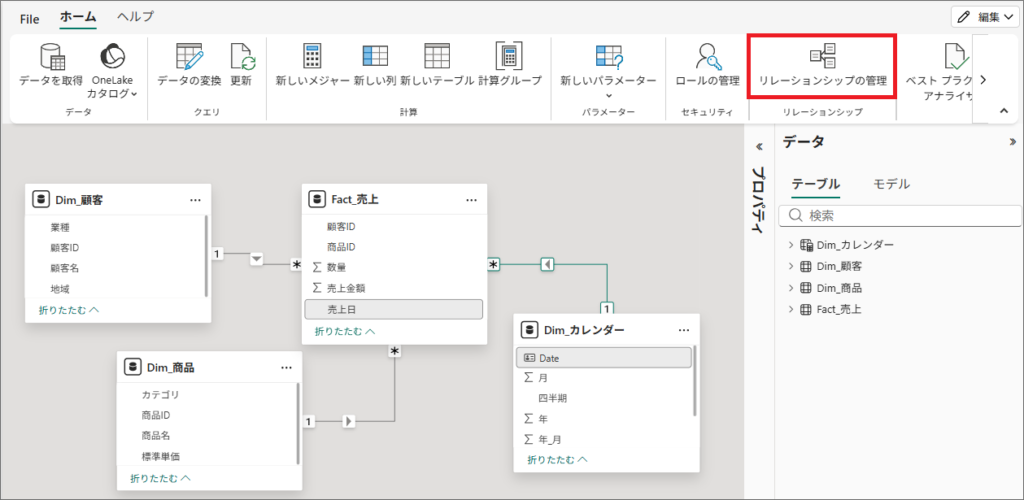The image size is (1024, 500).
Task: Click the 編集 mode button
Action: point(983,16)
